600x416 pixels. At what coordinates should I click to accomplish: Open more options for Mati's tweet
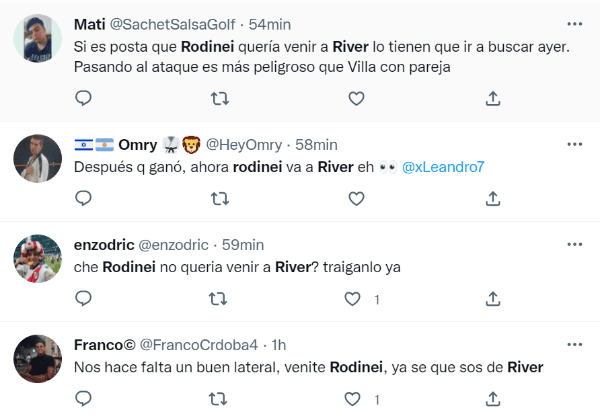tap(574, 23)
